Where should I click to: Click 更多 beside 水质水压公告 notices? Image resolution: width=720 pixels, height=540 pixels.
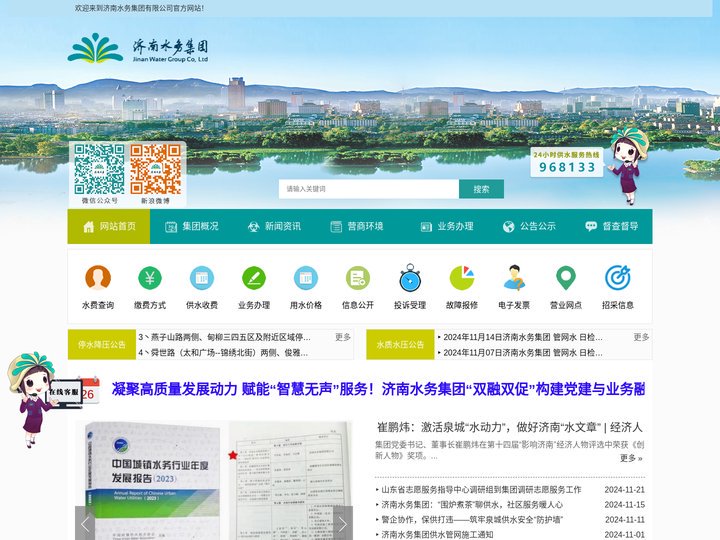point(641,337)
